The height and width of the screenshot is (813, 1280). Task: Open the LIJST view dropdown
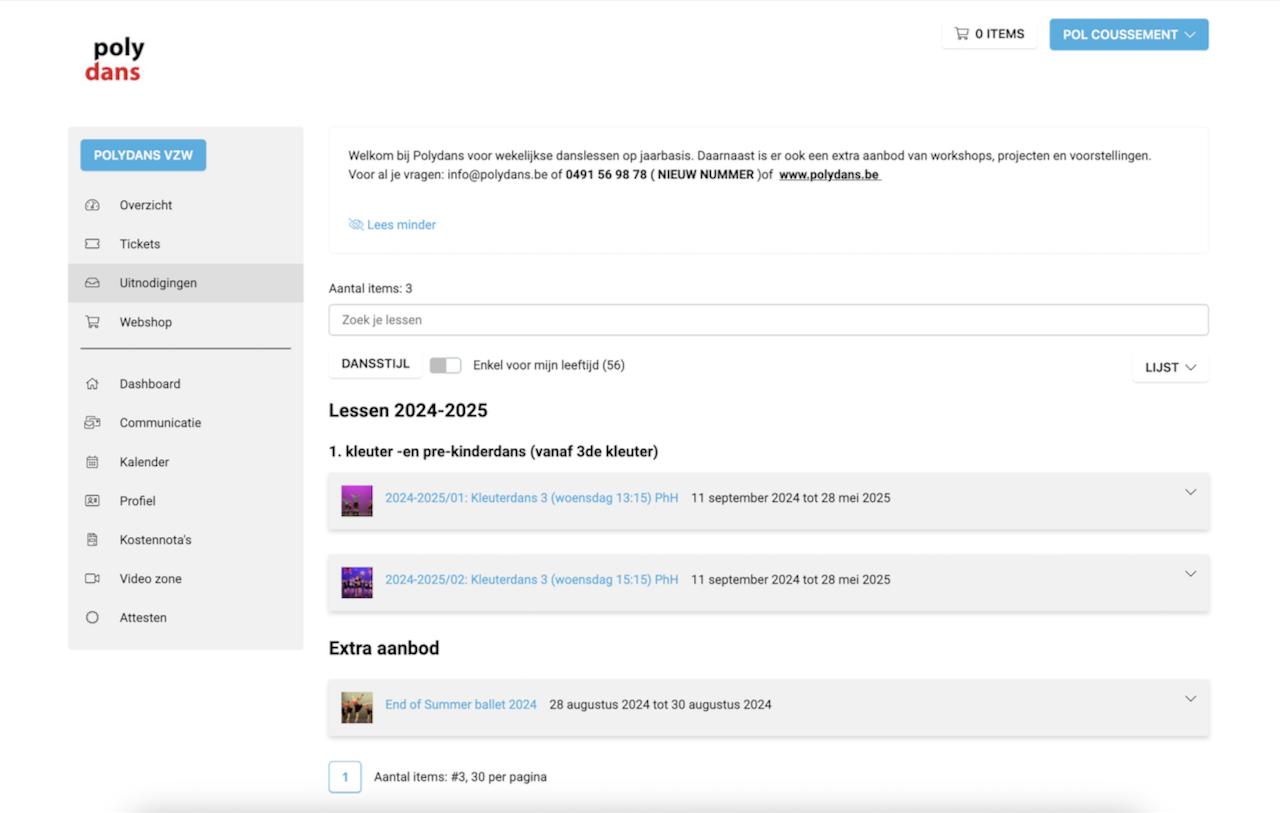(1170, 367)
